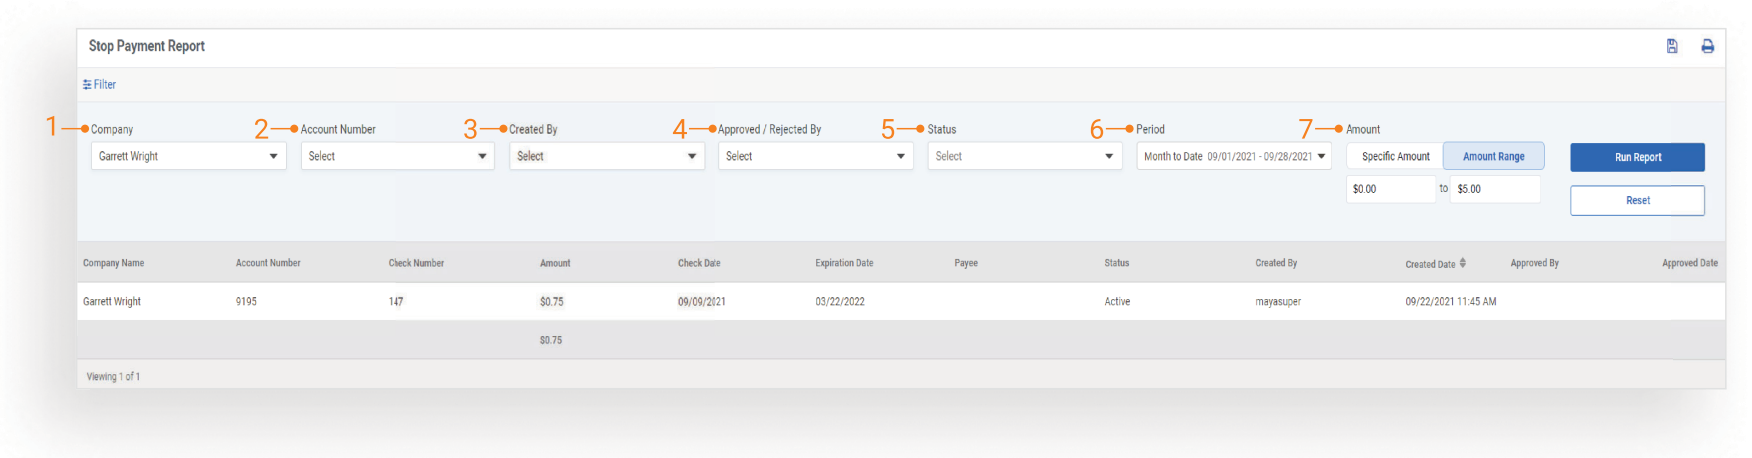1752x458 pixels.
Task: Click the Check Number column header
Action: (416, 263)
